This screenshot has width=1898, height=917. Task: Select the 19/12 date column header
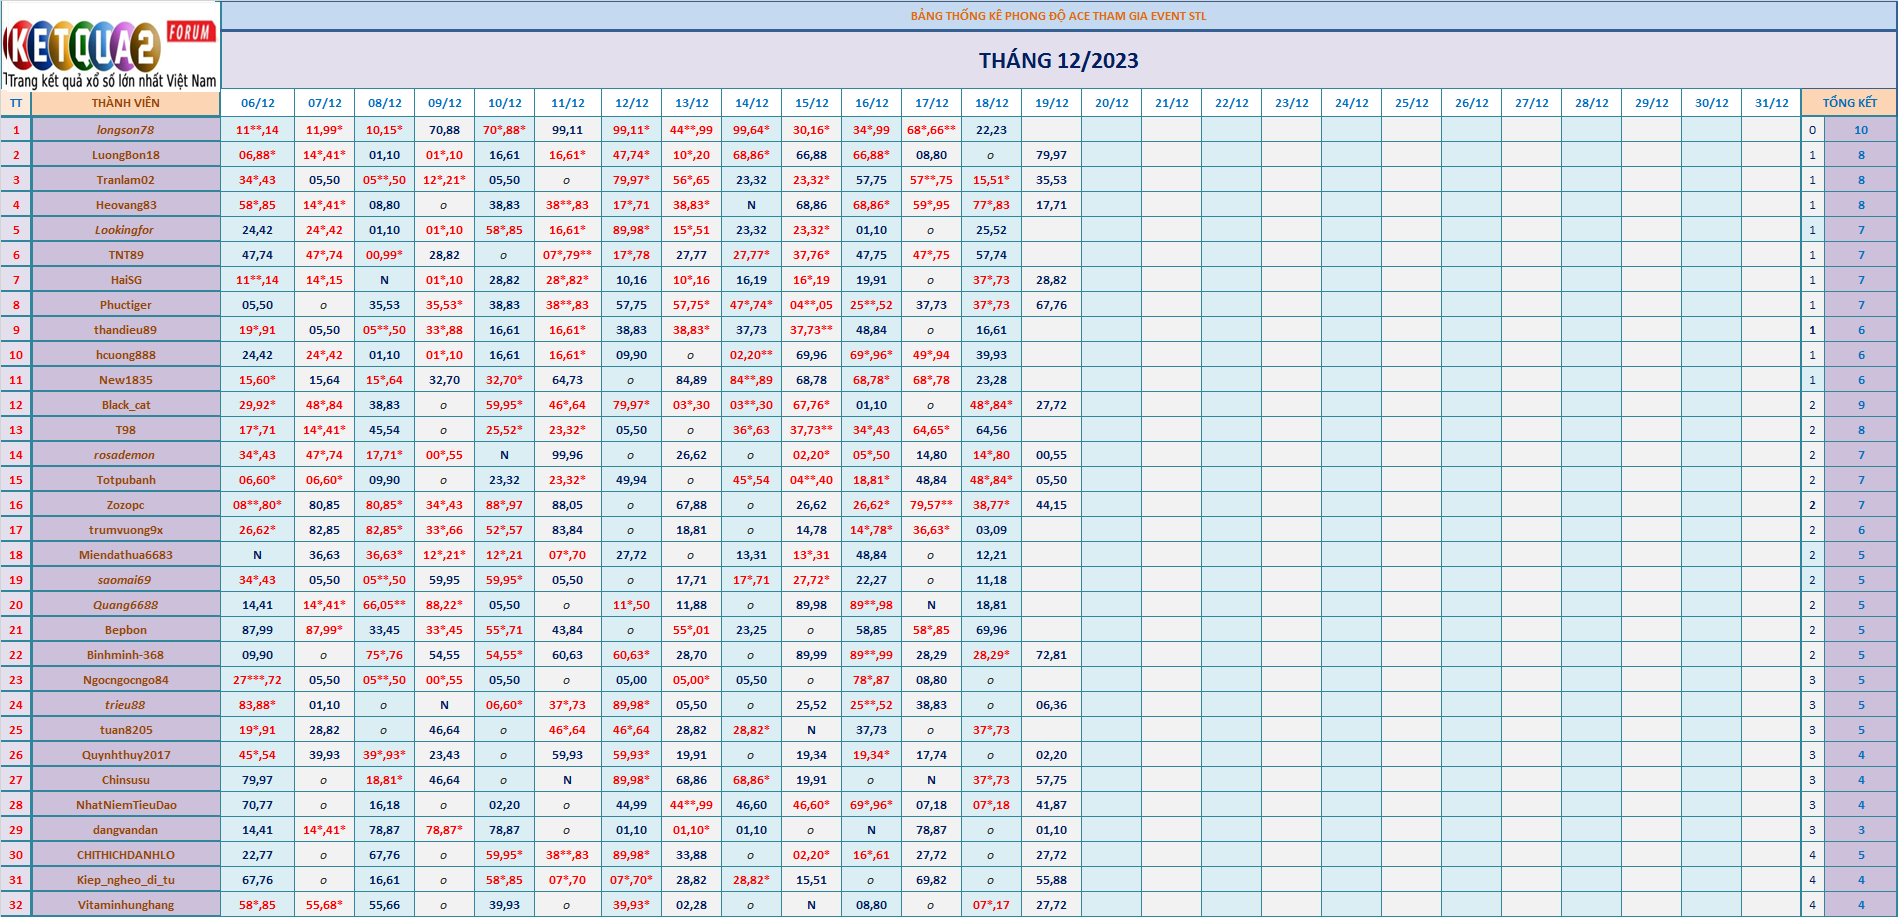[x=1051, y=103]
